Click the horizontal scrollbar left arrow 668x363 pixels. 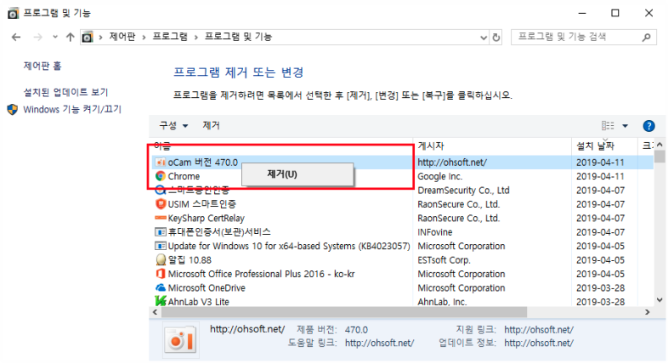[155, 312]
